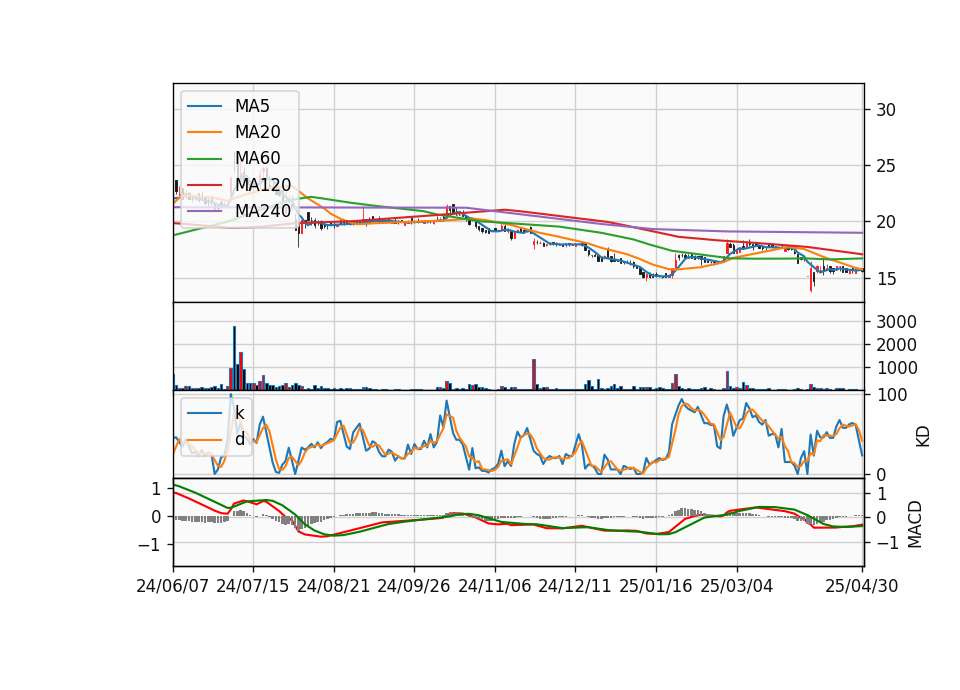Click the green MA60 legend line sample
Screen dimensions: 960x690
pos(204,159)
